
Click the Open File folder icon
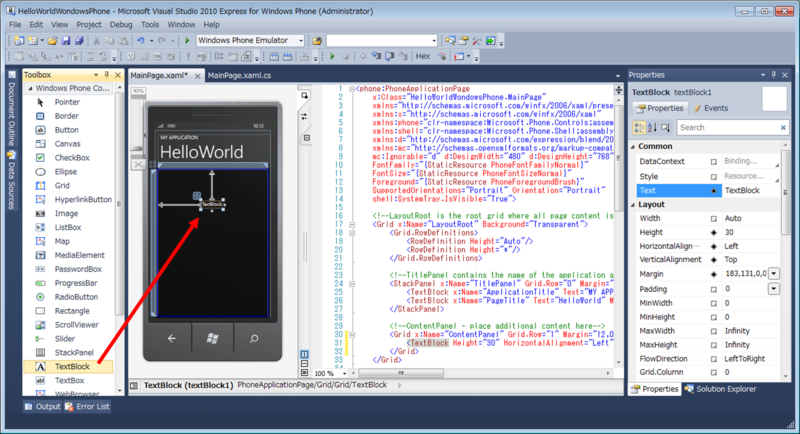coord(53,40)
